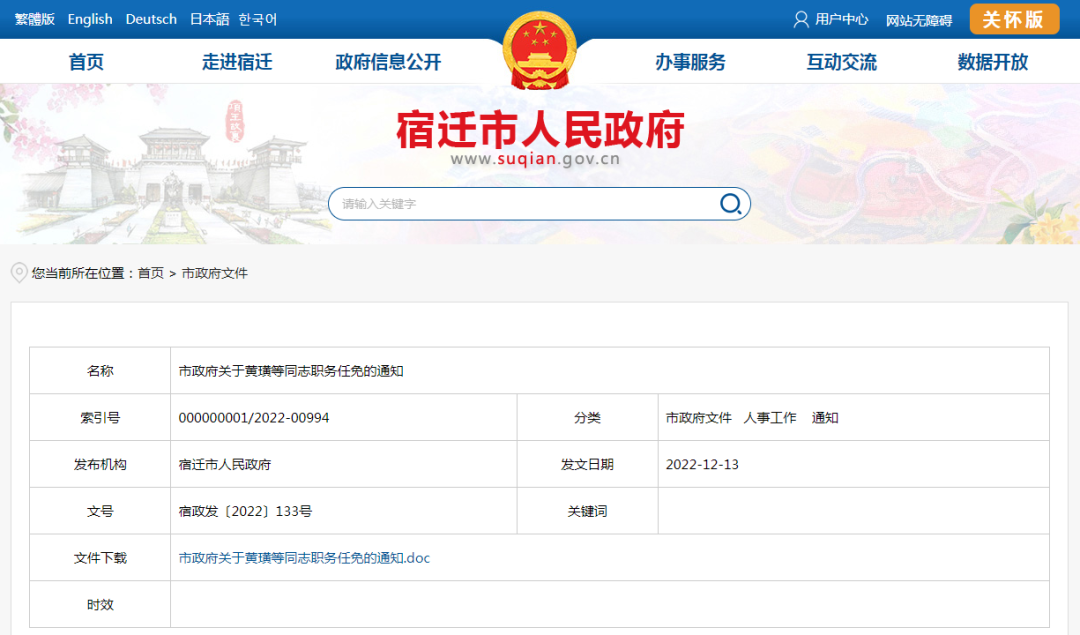1080x635 pixels.
Task: Switch site language to English
Action: click(x=90, y=19)
